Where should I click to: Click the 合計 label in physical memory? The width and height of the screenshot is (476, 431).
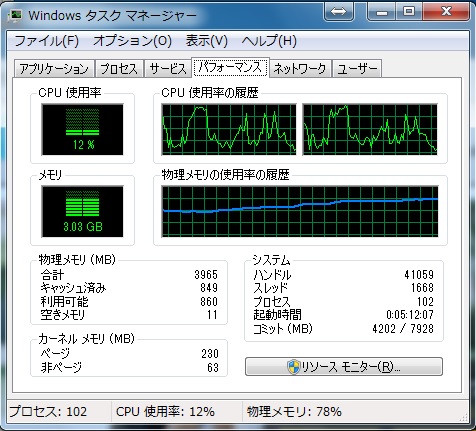pyautogui.click(x=52, y=275)
